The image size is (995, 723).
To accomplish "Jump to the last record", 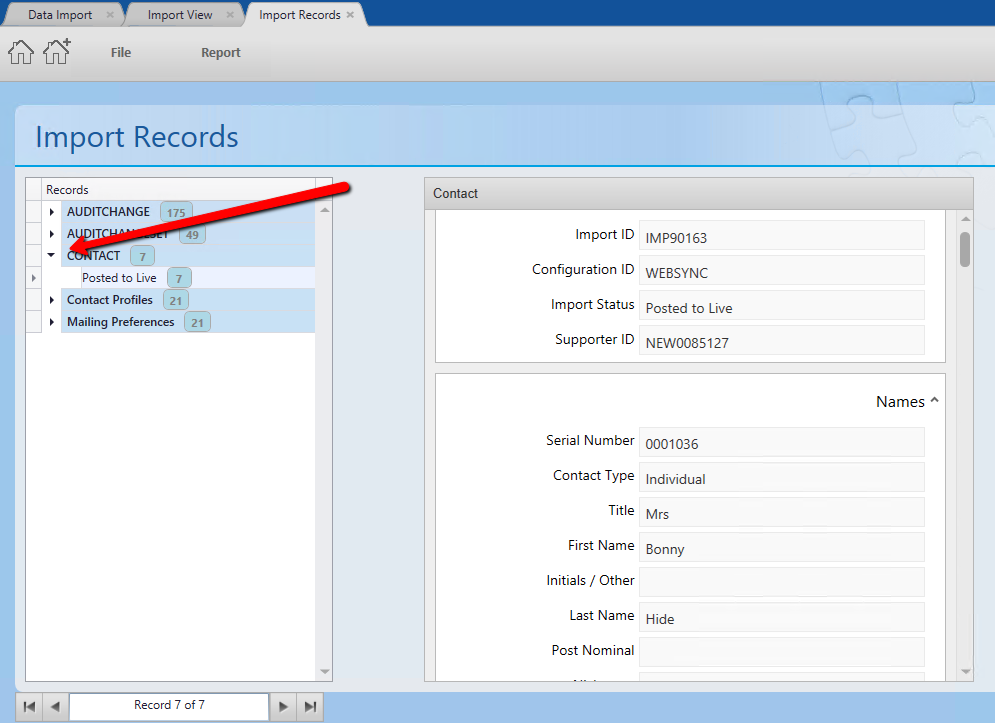I will point(311,706).
